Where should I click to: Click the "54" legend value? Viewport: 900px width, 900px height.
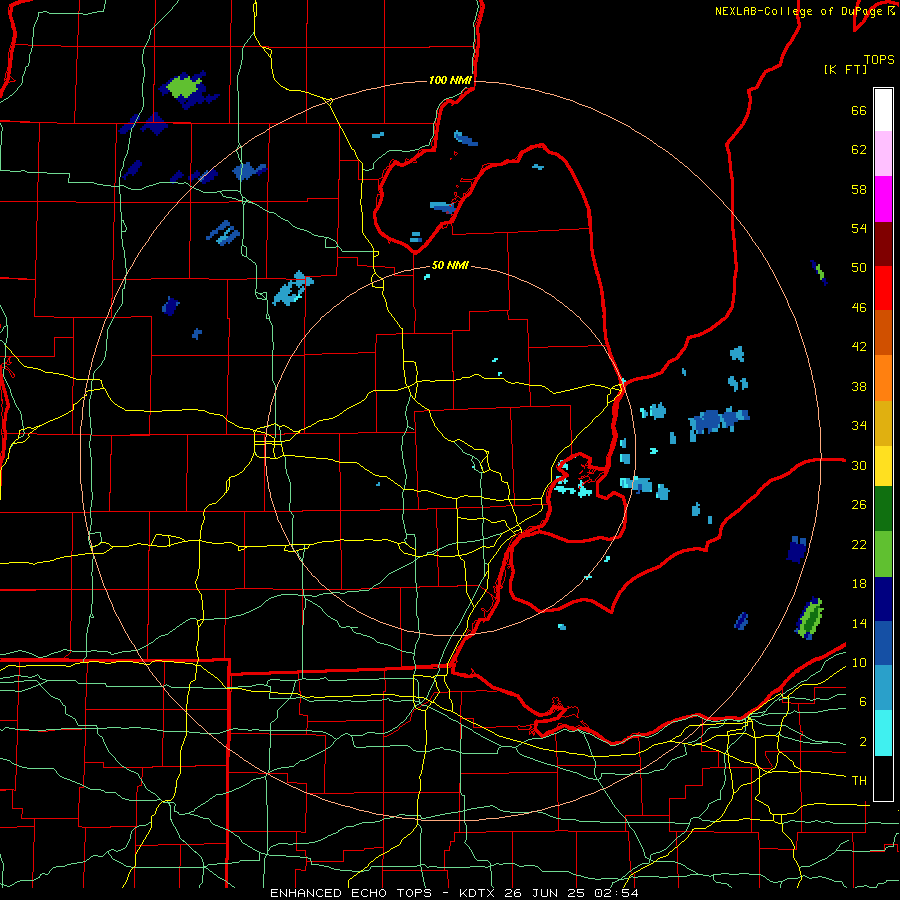(859, 228)
